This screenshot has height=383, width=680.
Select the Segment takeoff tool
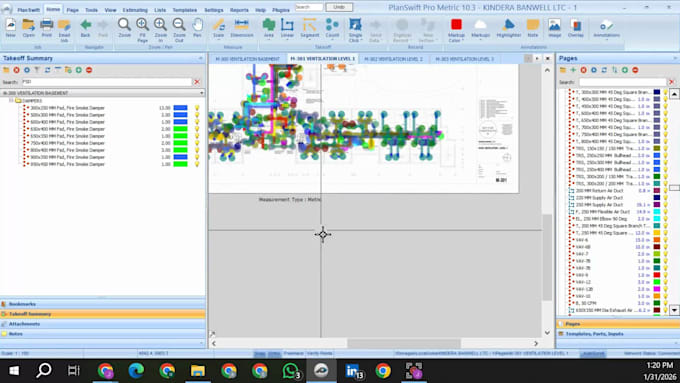tap(310, 25)
